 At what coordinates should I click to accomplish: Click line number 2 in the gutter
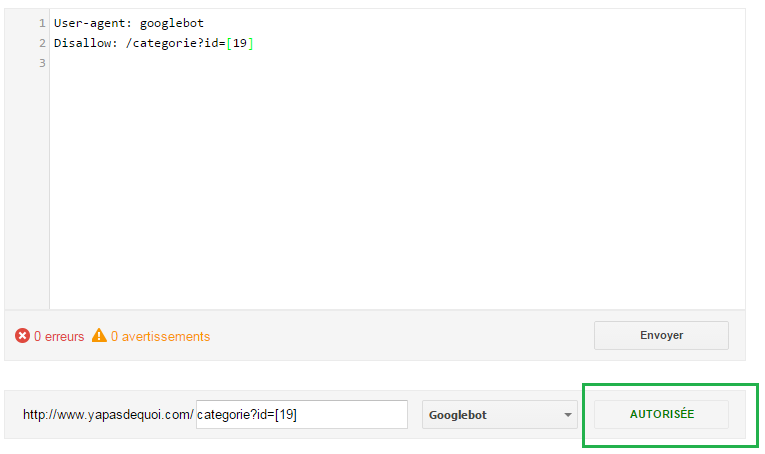pyautogui.click(x=42, y=43)
